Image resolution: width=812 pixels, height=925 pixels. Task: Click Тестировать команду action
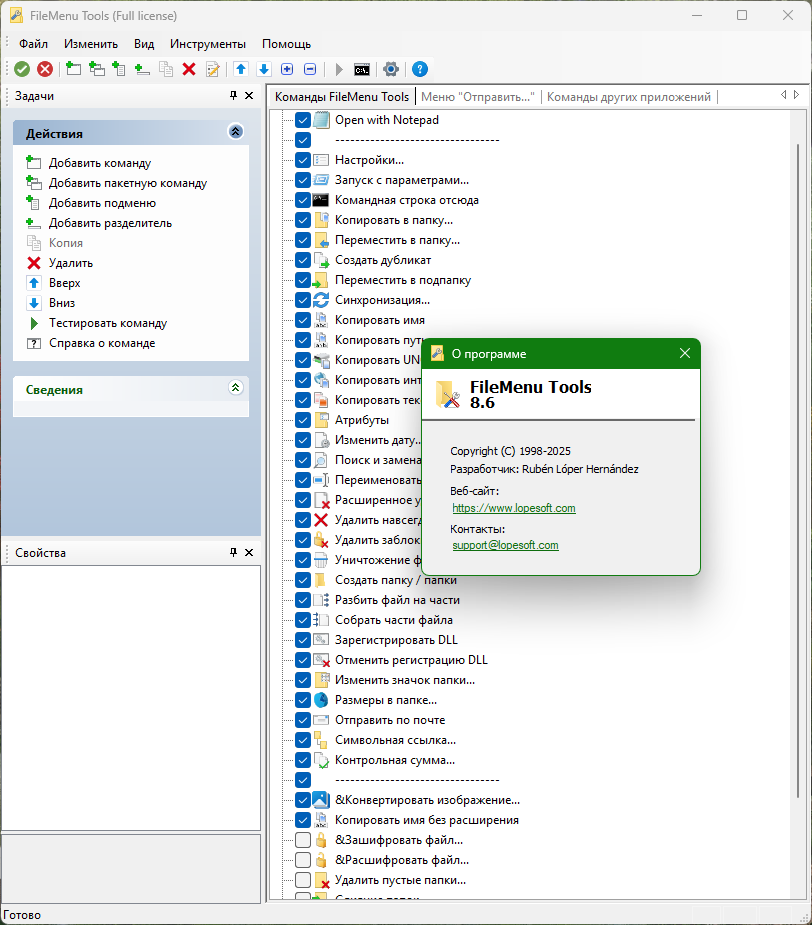coord(107,323)
